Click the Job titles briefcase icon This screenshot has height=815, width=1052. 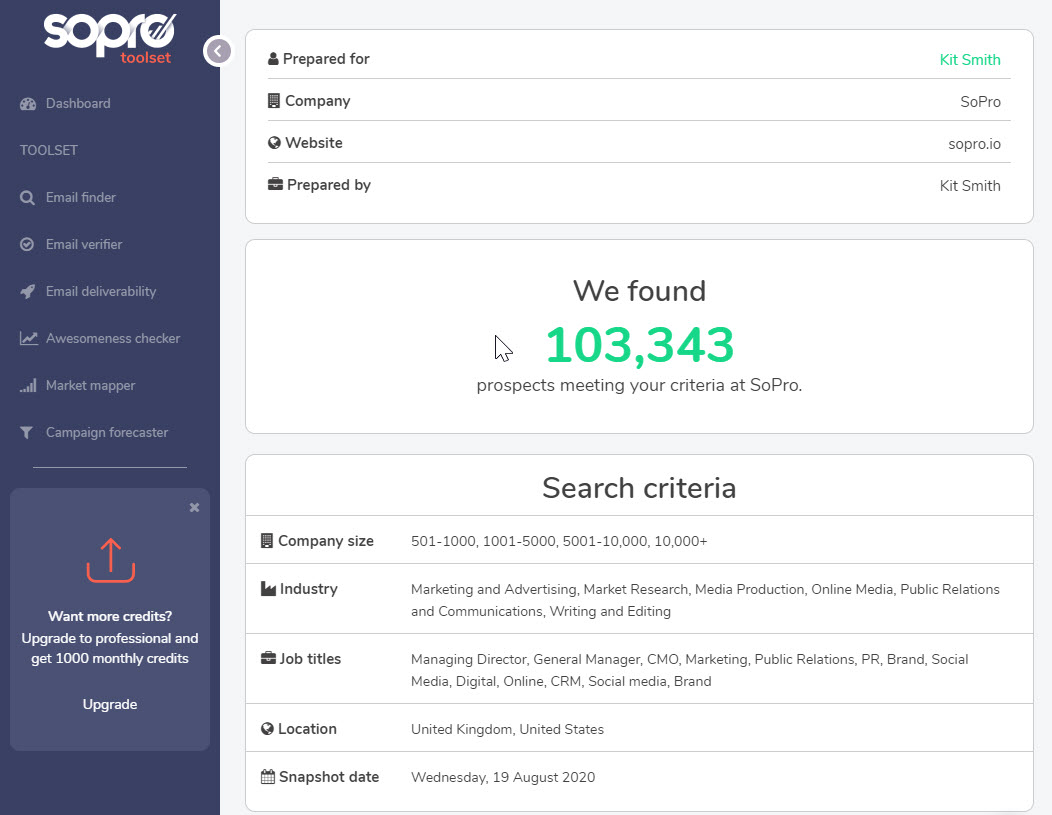[268, 659]
